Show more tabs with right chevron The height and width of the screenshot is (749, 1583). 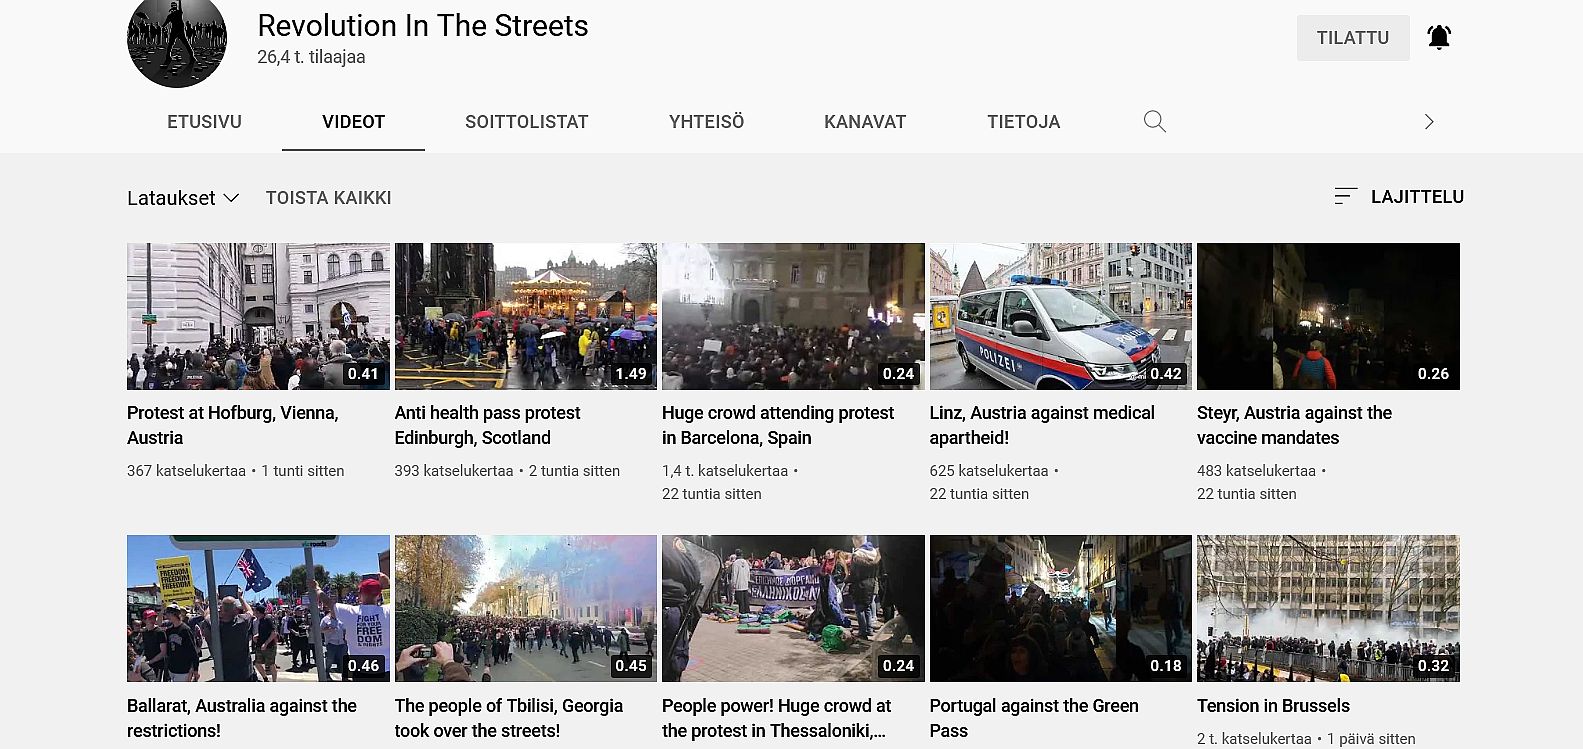click(x=1429, y=122)
